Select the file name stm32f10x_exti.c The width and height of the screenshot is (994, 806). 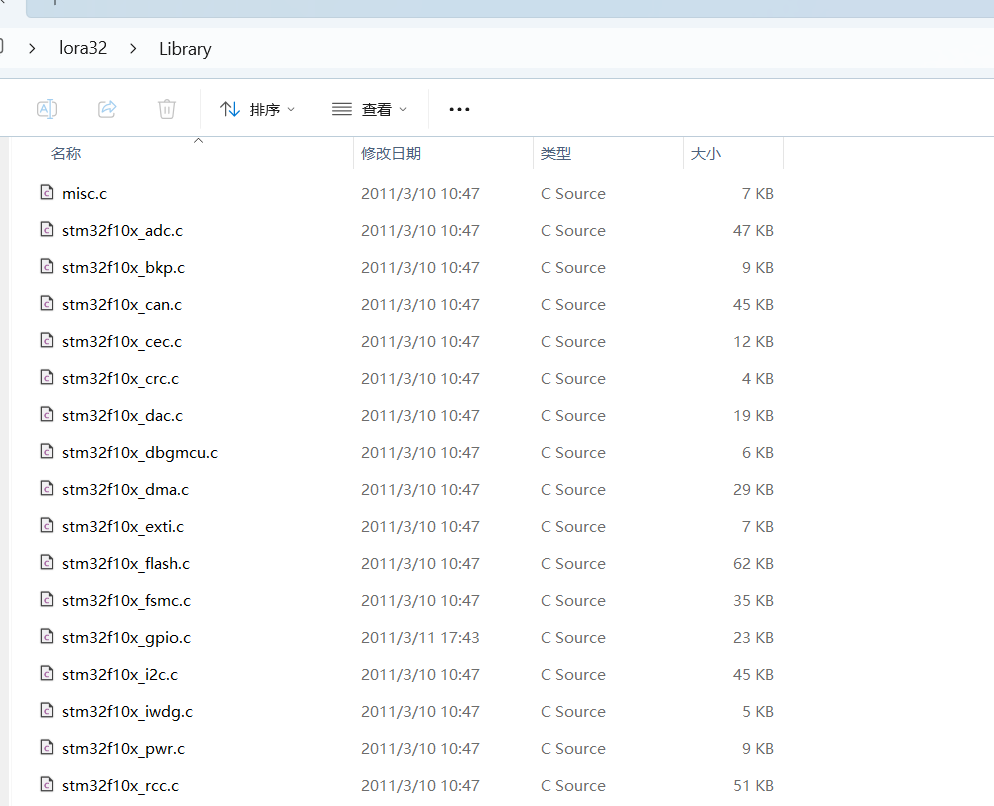pos(123,526)
